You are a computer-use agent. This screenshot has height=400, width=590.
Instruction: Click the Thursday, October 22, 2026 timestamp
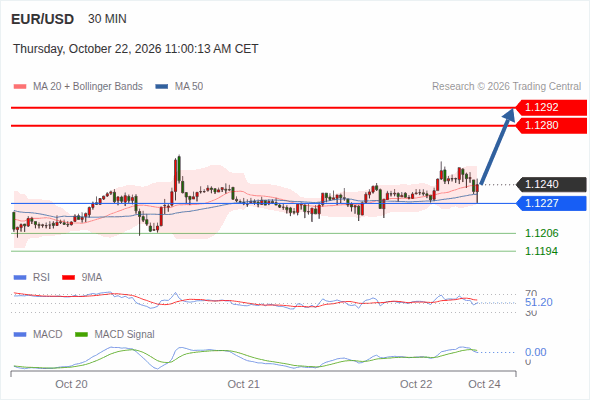click(x=136, y=49)
